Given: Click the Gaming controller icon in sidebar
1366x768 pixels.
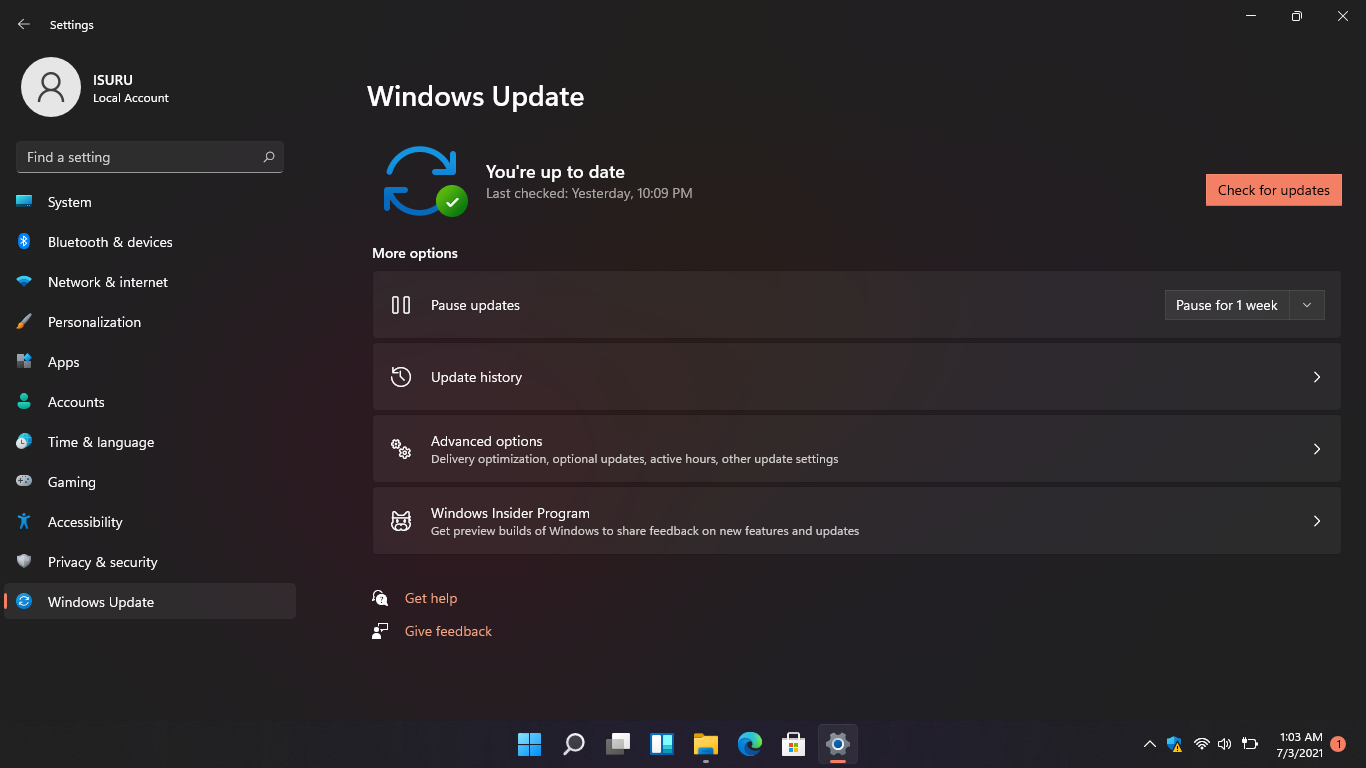Looking at the screenshot, I should [24, 482].
